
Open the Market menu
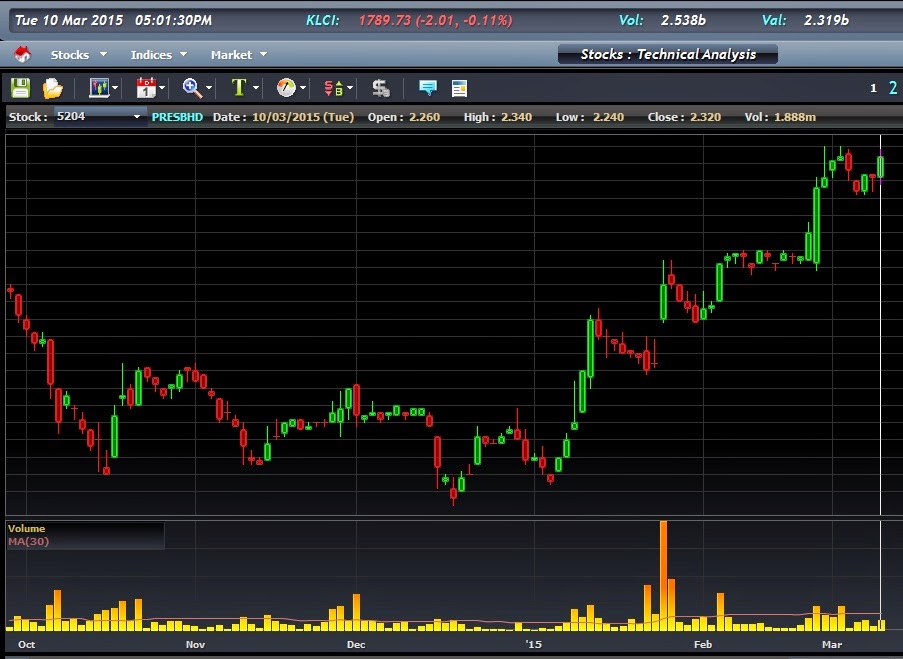239,55
